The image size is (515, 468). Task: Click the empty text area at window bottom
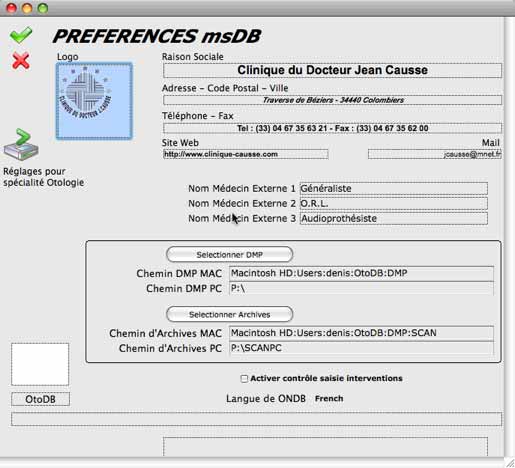pyautogui.click(x=325, y=447)
